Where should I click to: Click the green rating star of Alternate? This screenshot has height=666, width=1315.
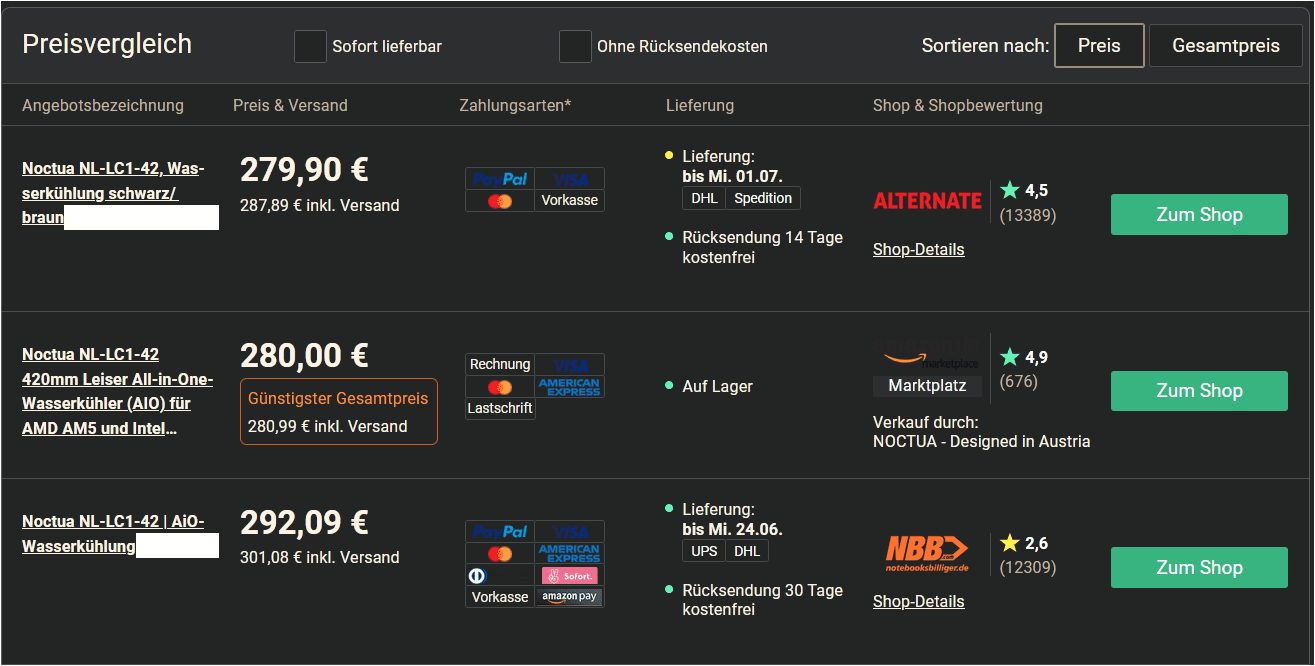[1010, 189]
